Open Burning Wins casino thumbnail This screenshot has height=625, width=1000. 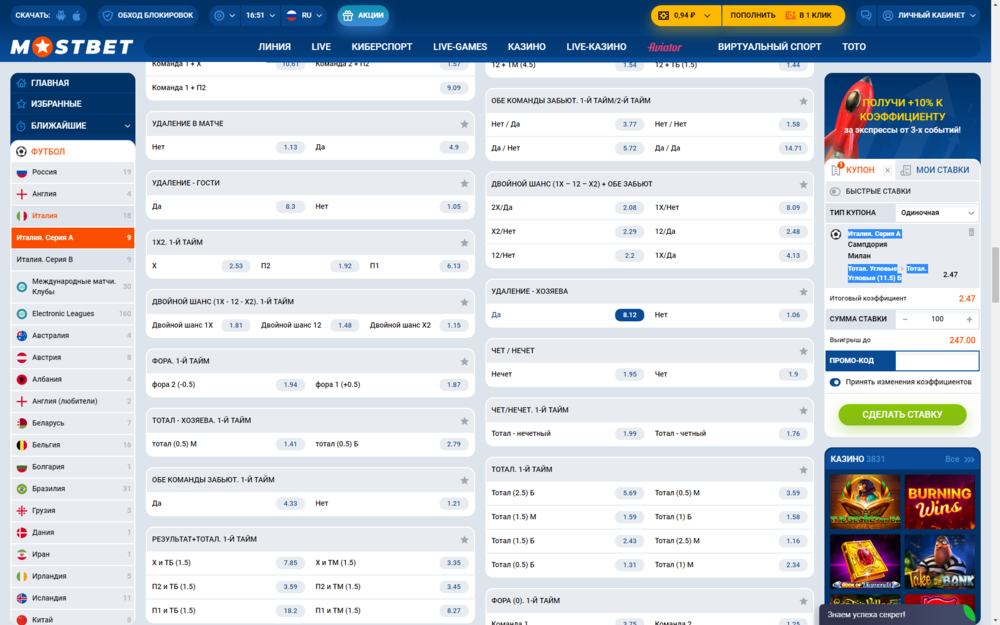pyautogui.click(x=939, y=502)
